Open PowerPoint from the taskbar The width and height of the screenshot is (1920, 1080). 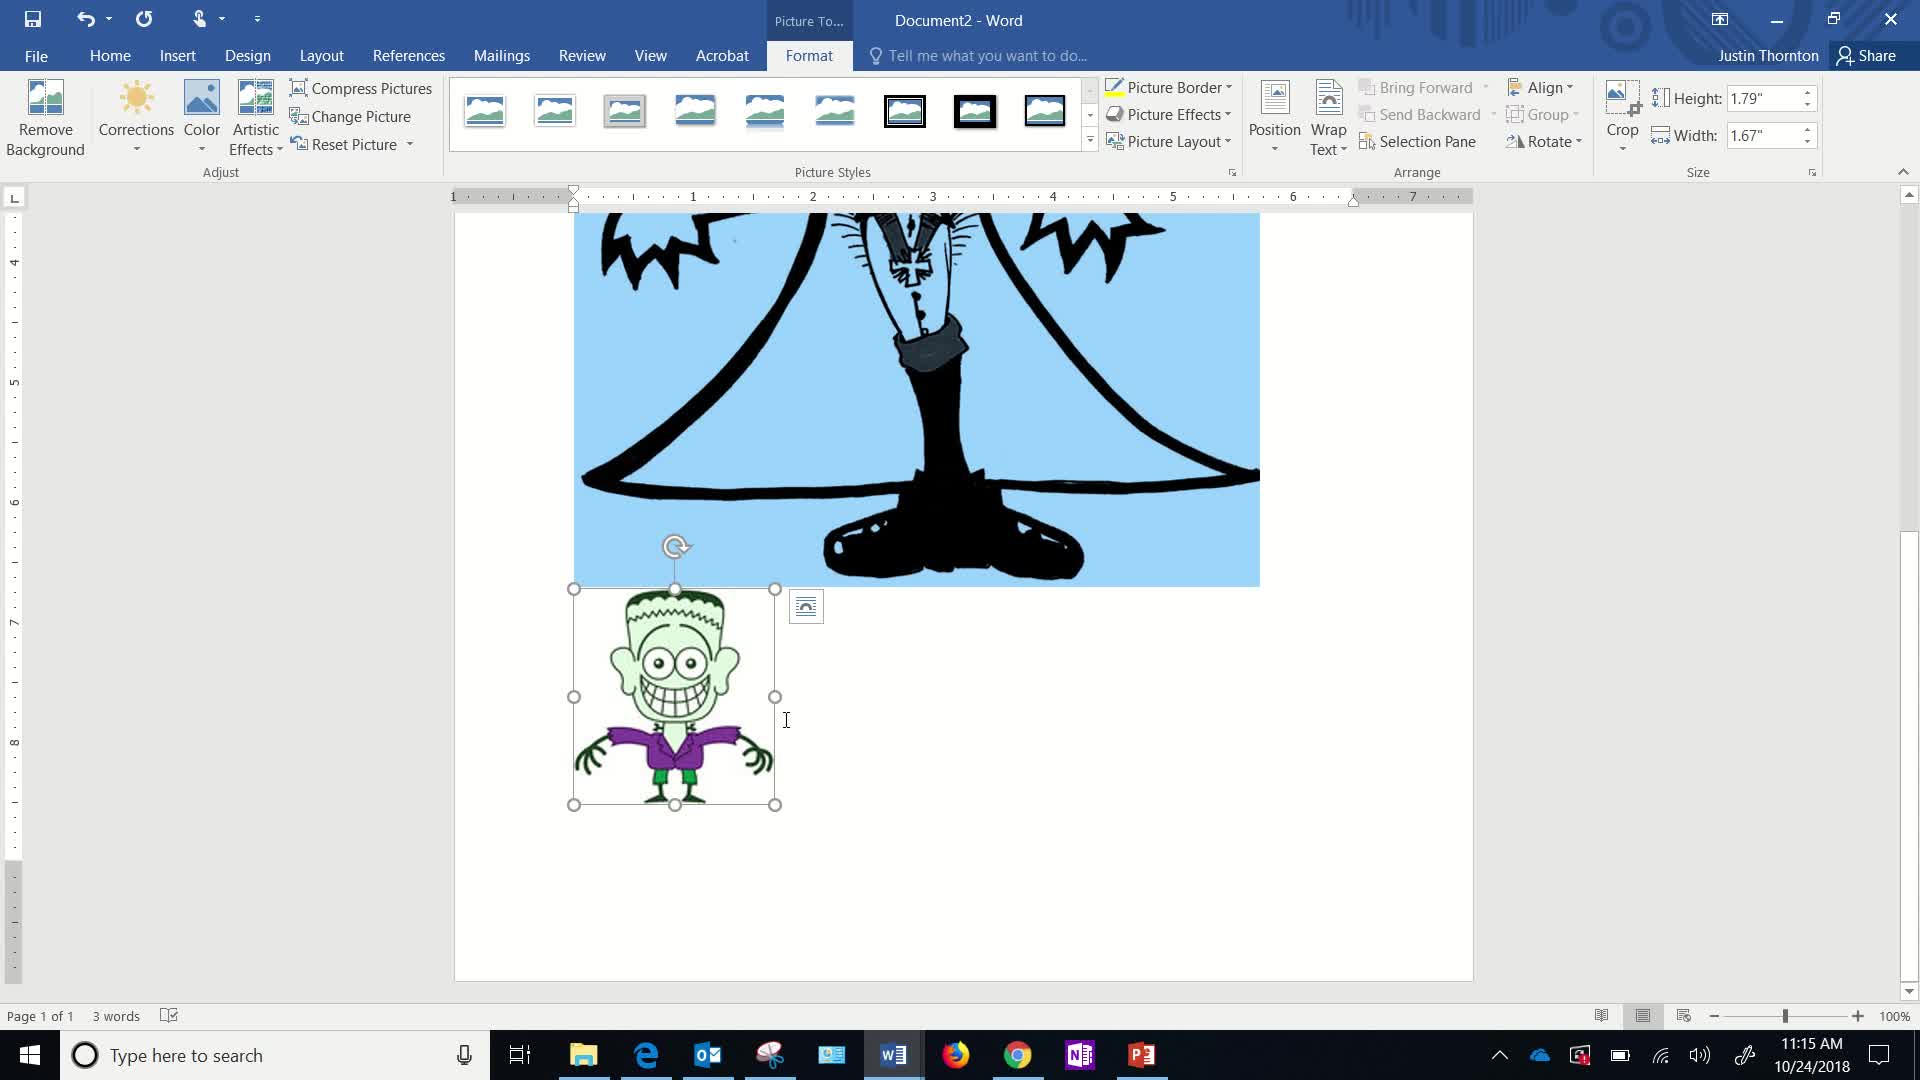pos(1141,1055)
